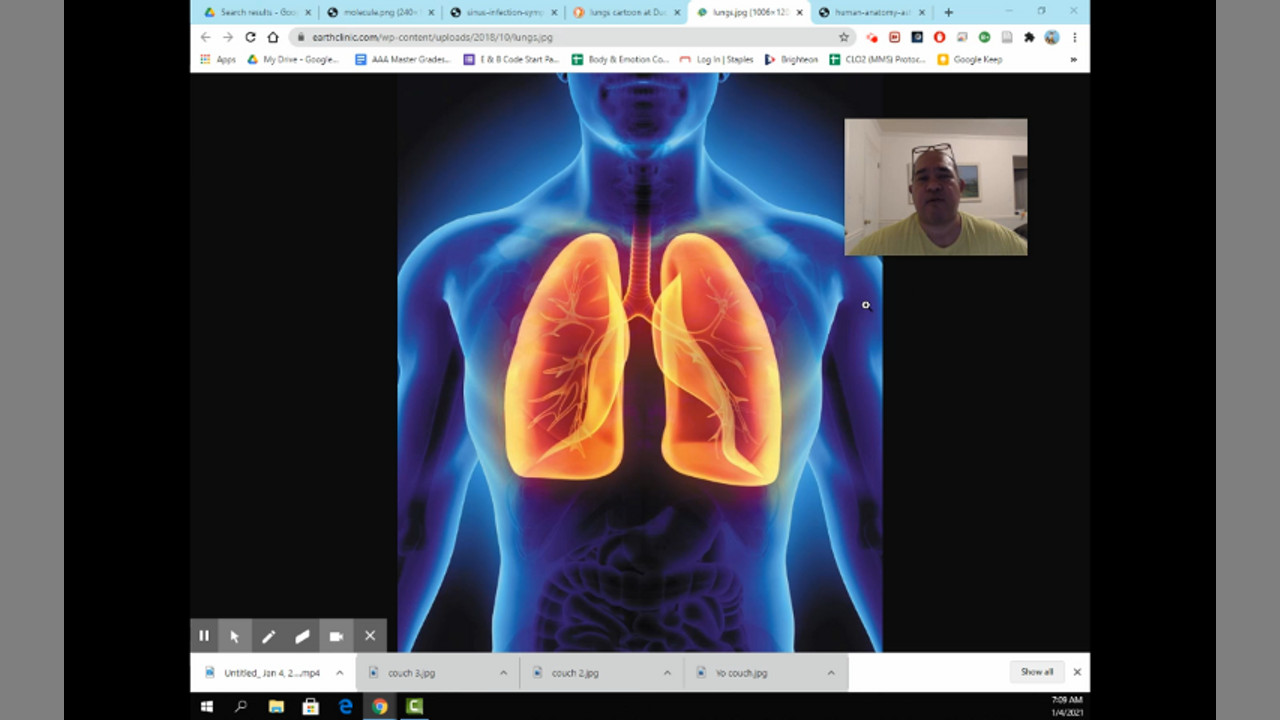The height and width of the screenshot is (720, 1280).
Task: Click Show all downloads button
Action: (1036, 672)
